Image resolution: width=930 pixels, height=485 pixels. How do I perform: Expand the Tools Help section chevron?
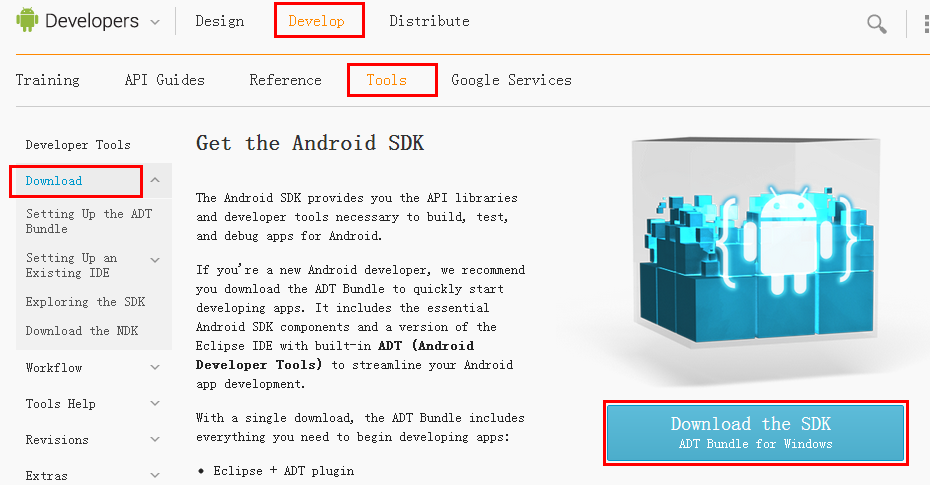pyautogui.click(x=155, y=404)
